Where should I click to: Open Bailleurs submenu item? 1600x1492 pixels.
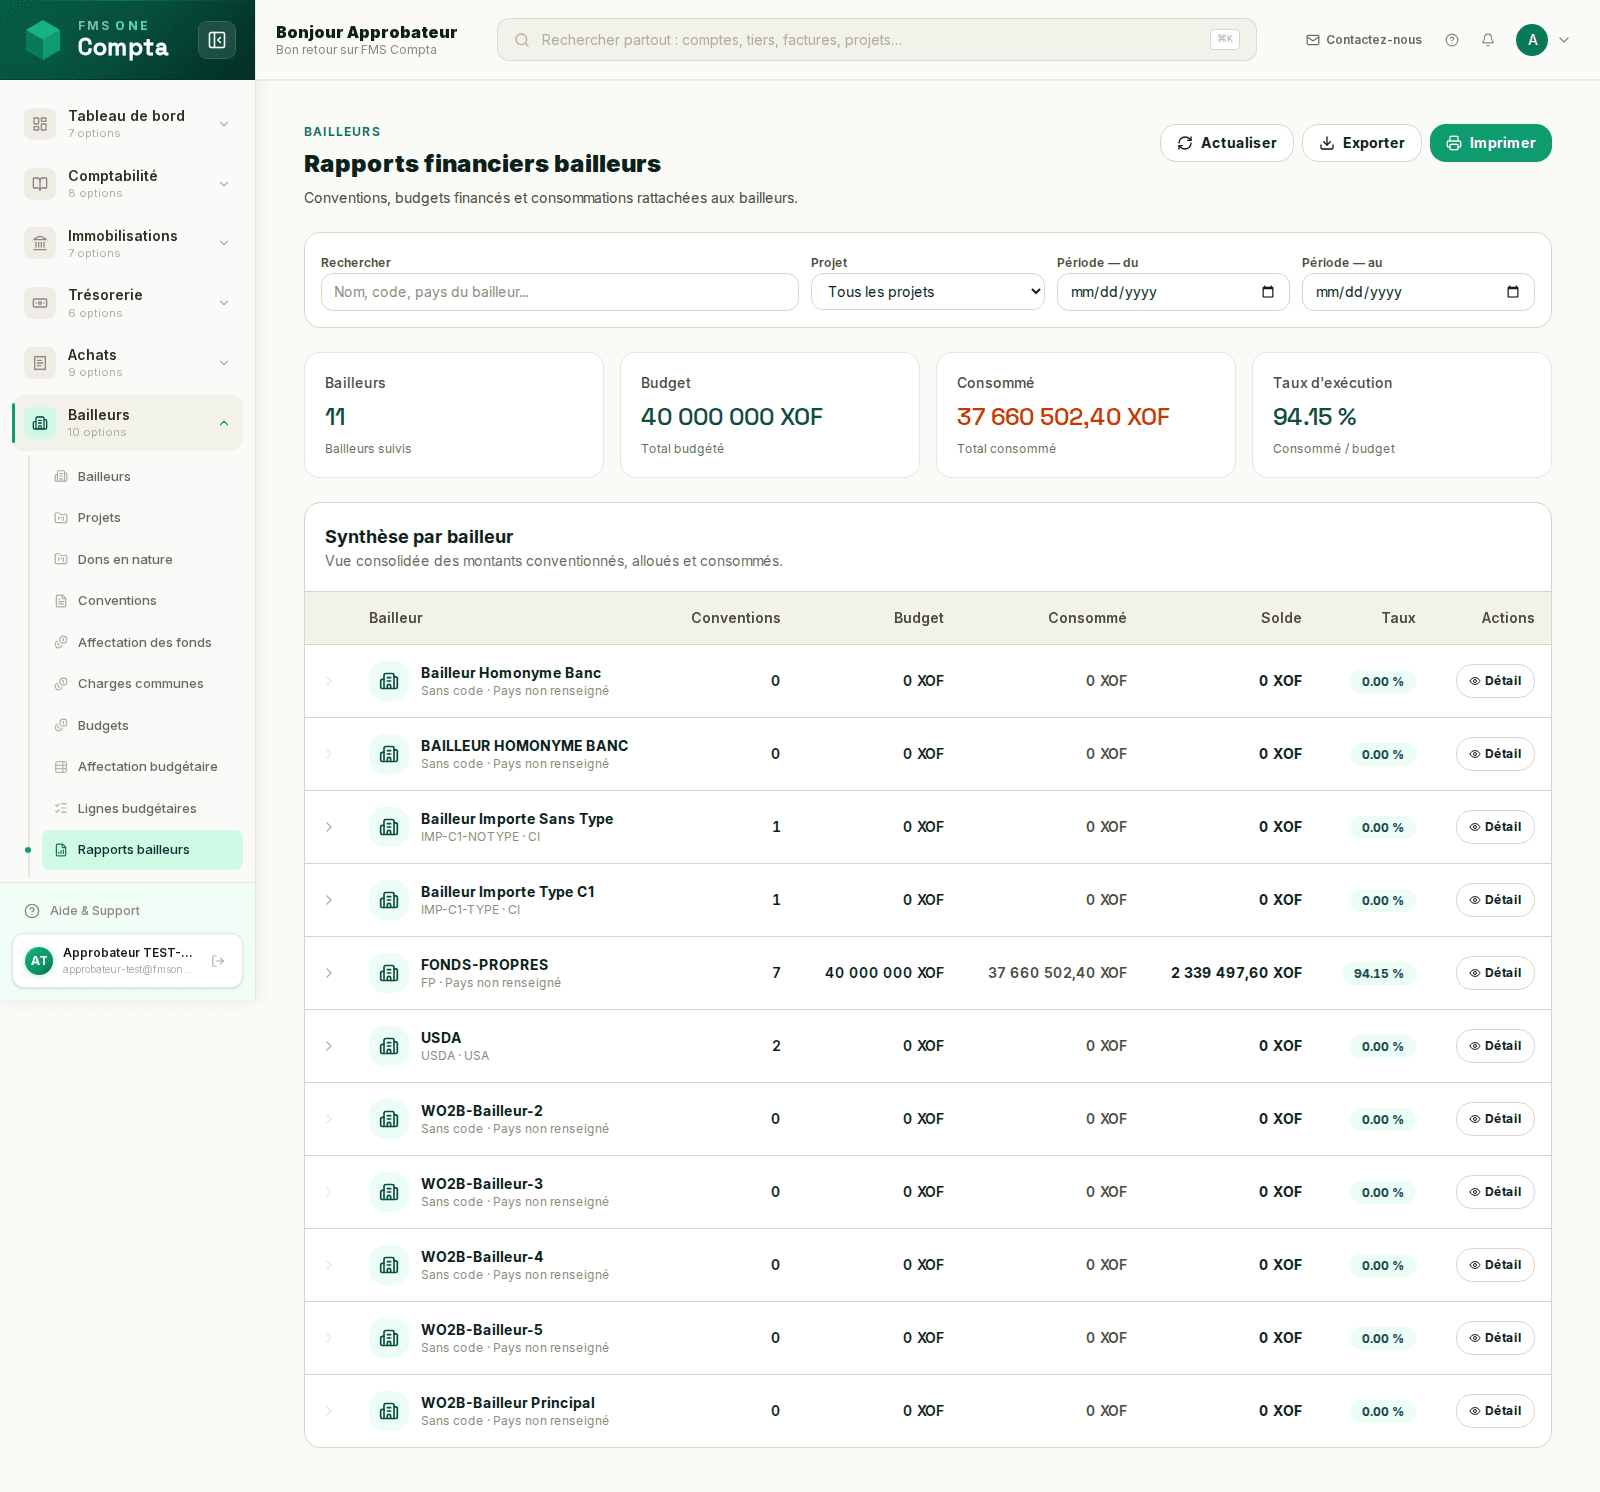coord(142,477)
